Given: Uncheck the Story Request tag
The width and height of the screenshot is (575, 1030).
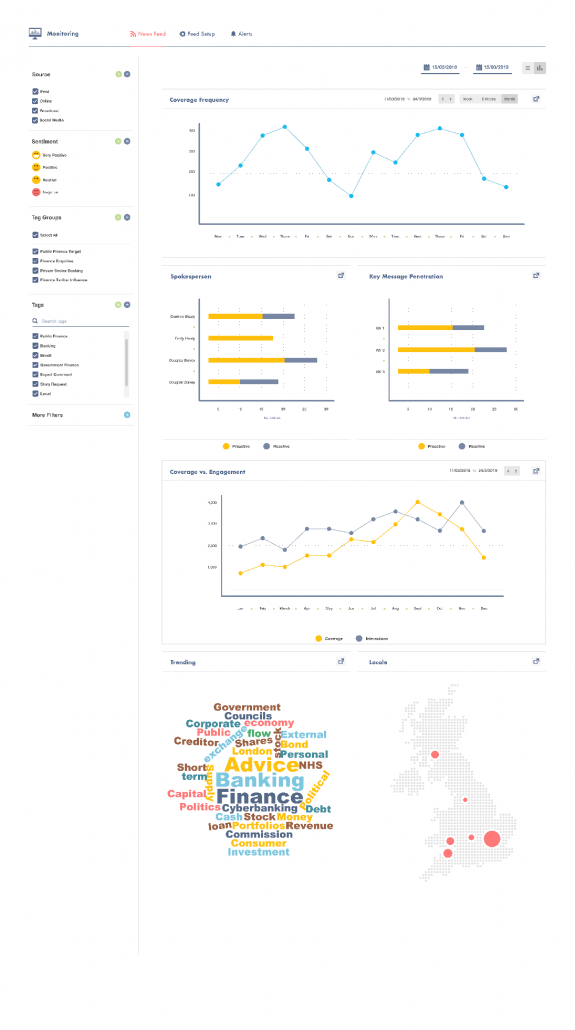Looking at the screenshot, I should [x=35, y=384].
